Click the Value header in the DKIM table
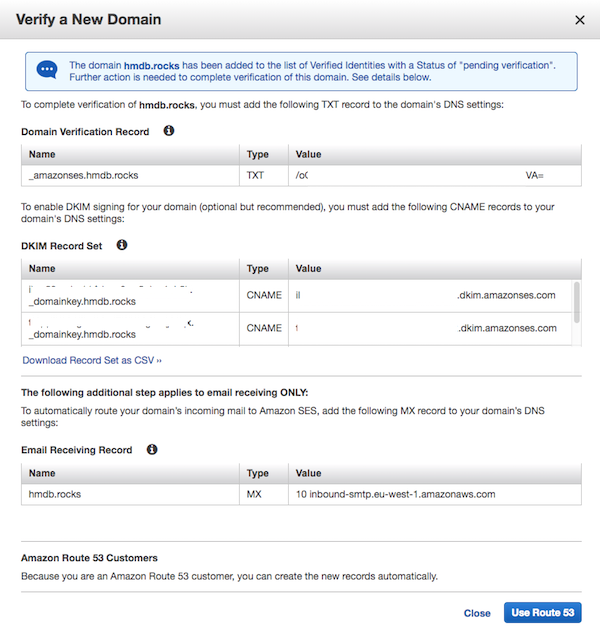Viewport: 600px width, 635px height. (x=309, y=268)
